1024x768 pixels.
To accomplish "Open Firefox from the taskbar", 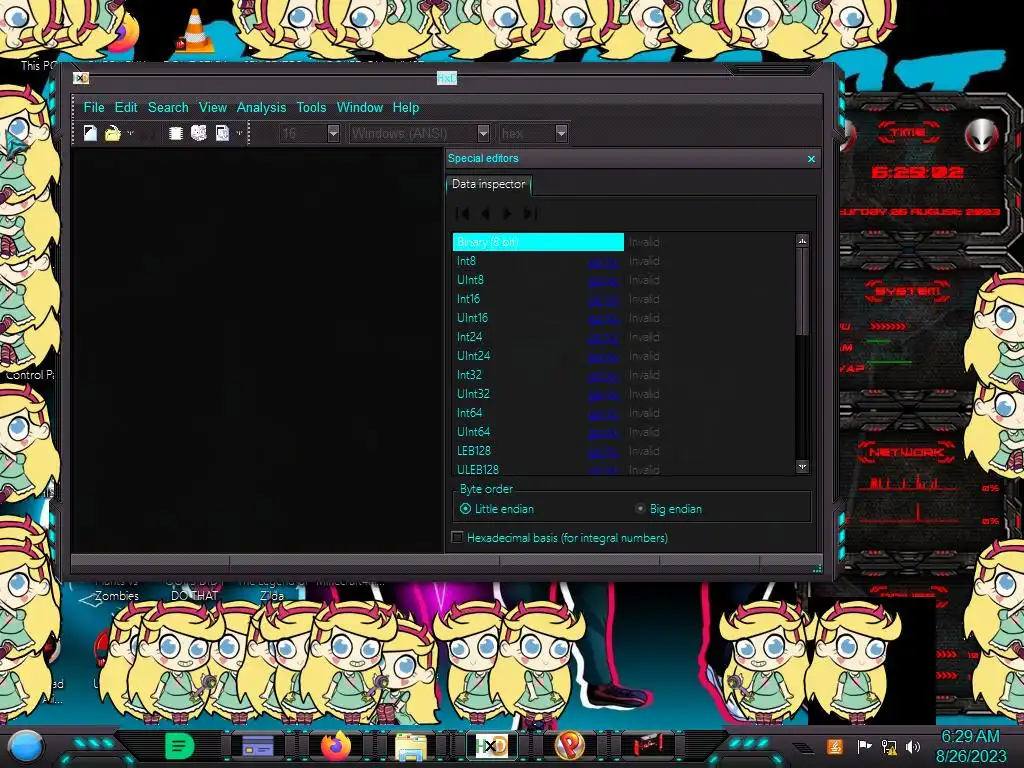I will pos(336,746).
